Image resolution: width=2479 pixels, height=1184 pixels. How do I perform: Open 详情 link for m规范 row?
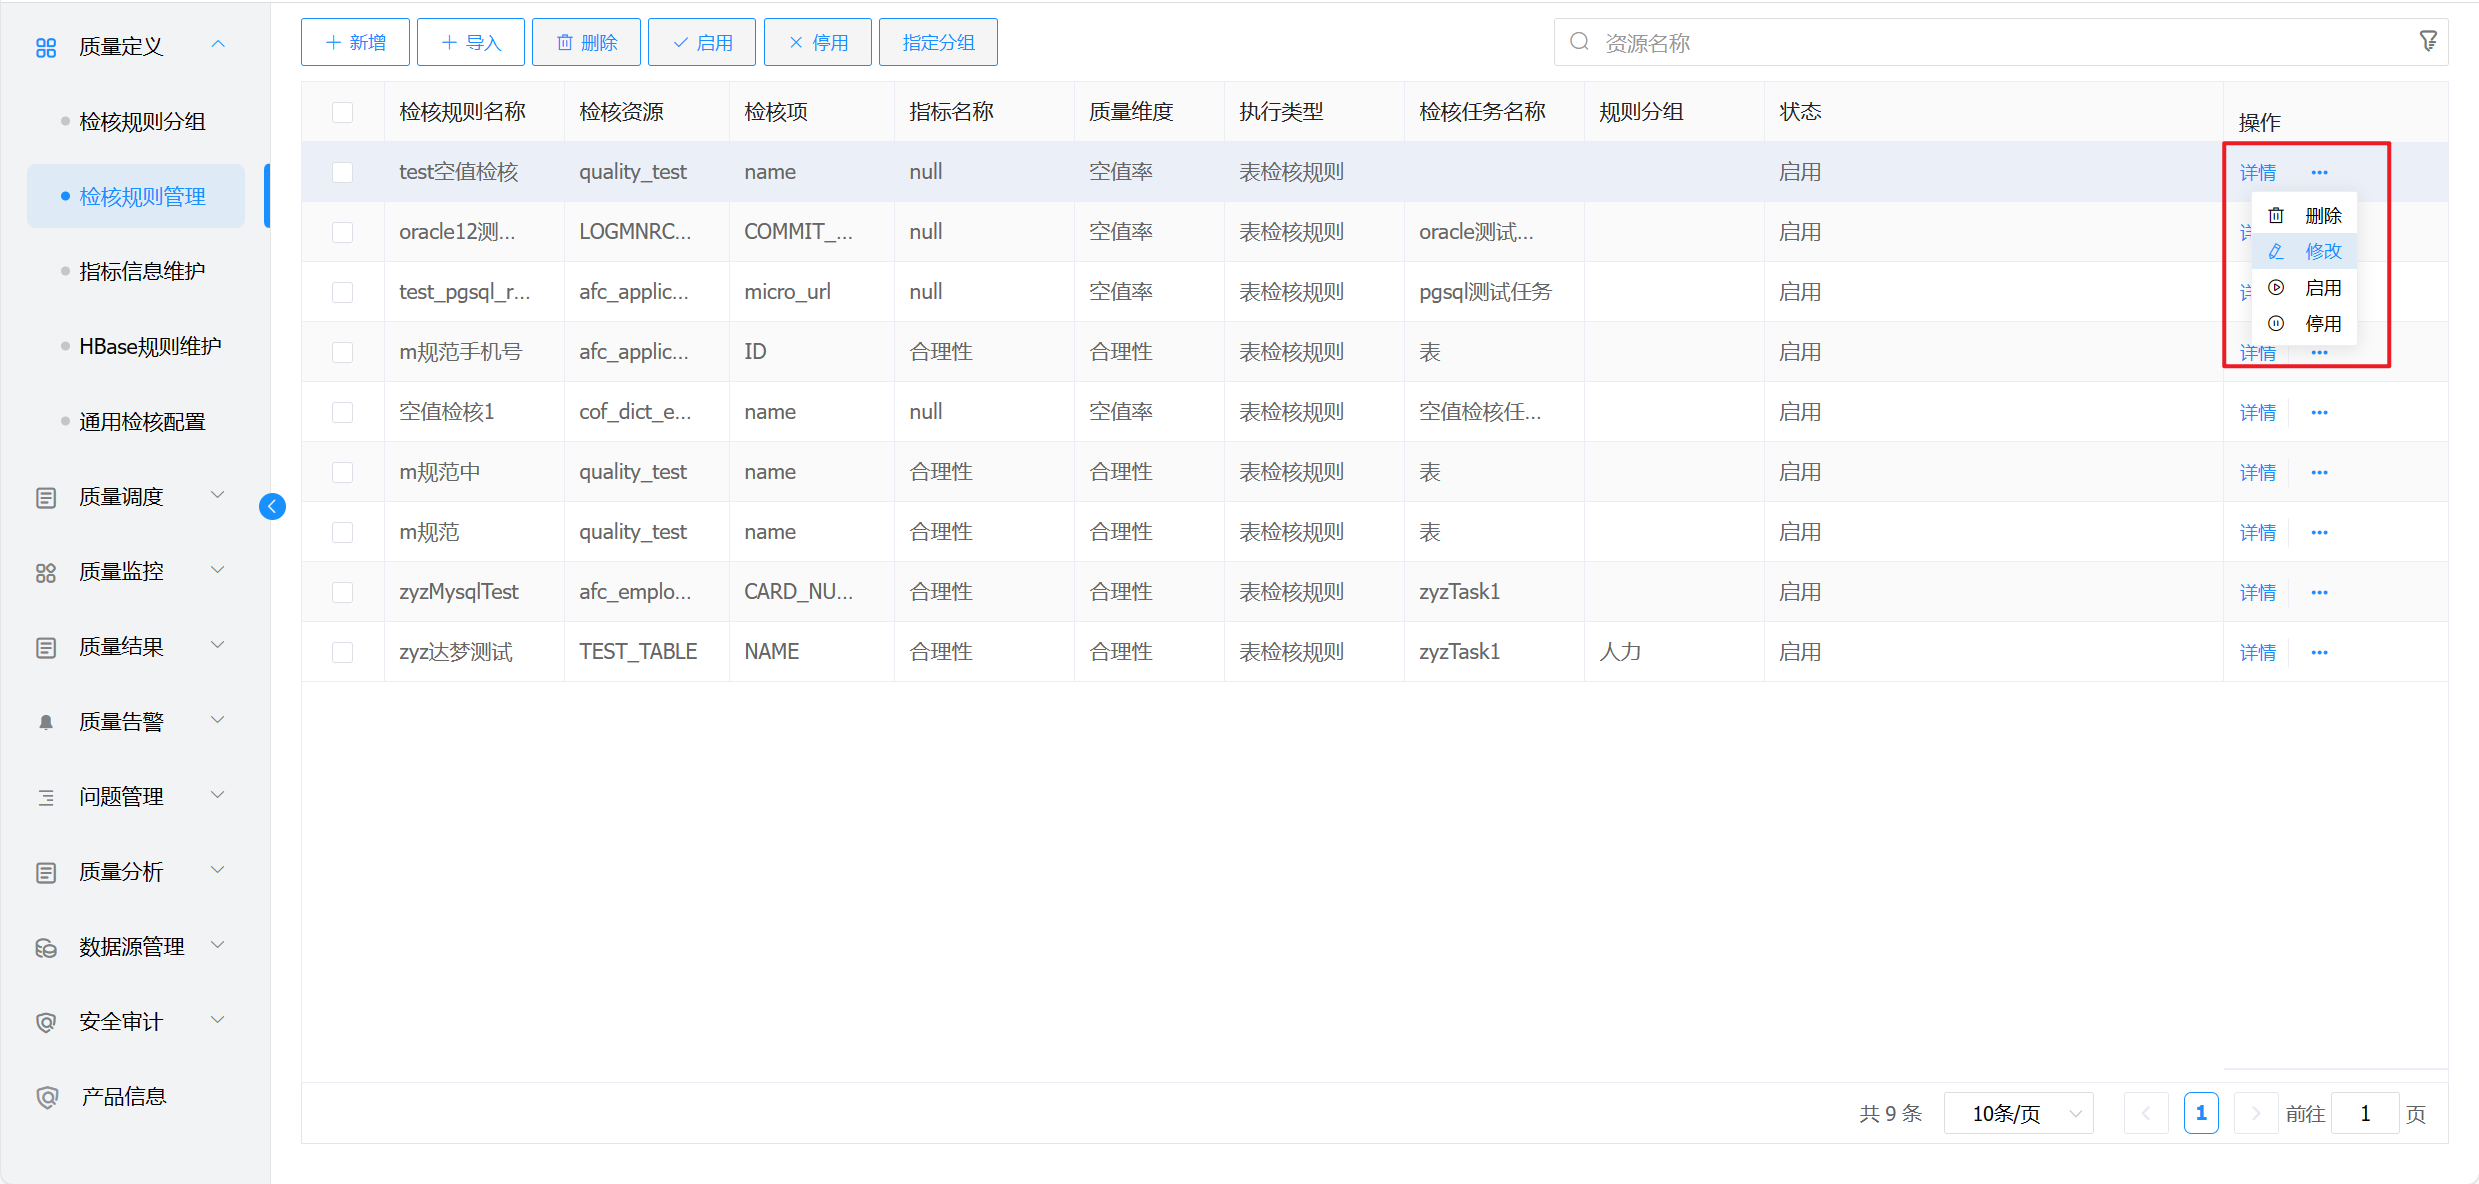click(x=2257, y=532)
